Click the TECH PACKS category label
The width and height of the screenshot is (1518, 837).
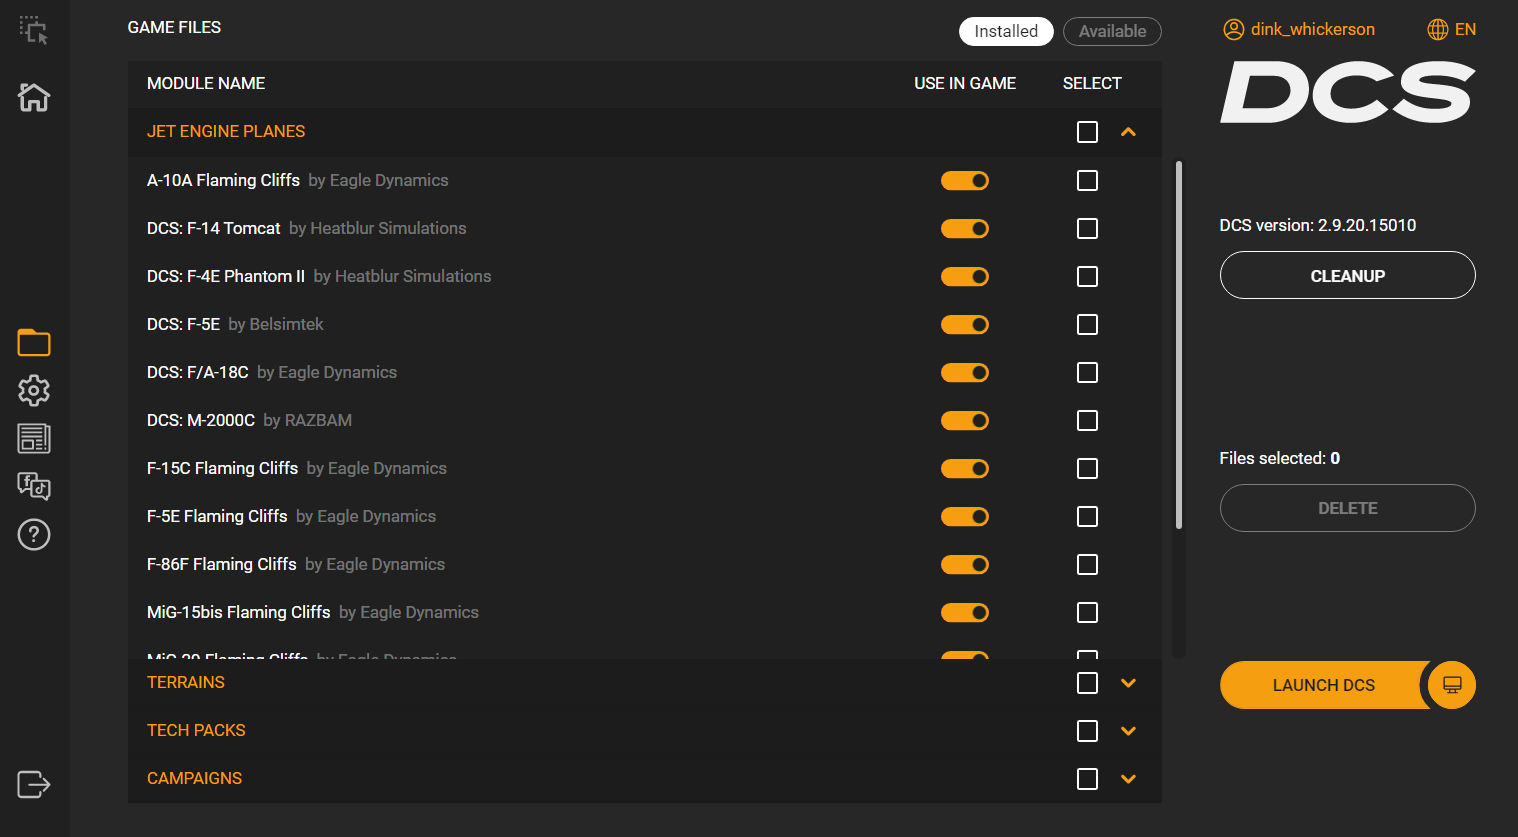(x=196, y=730)
